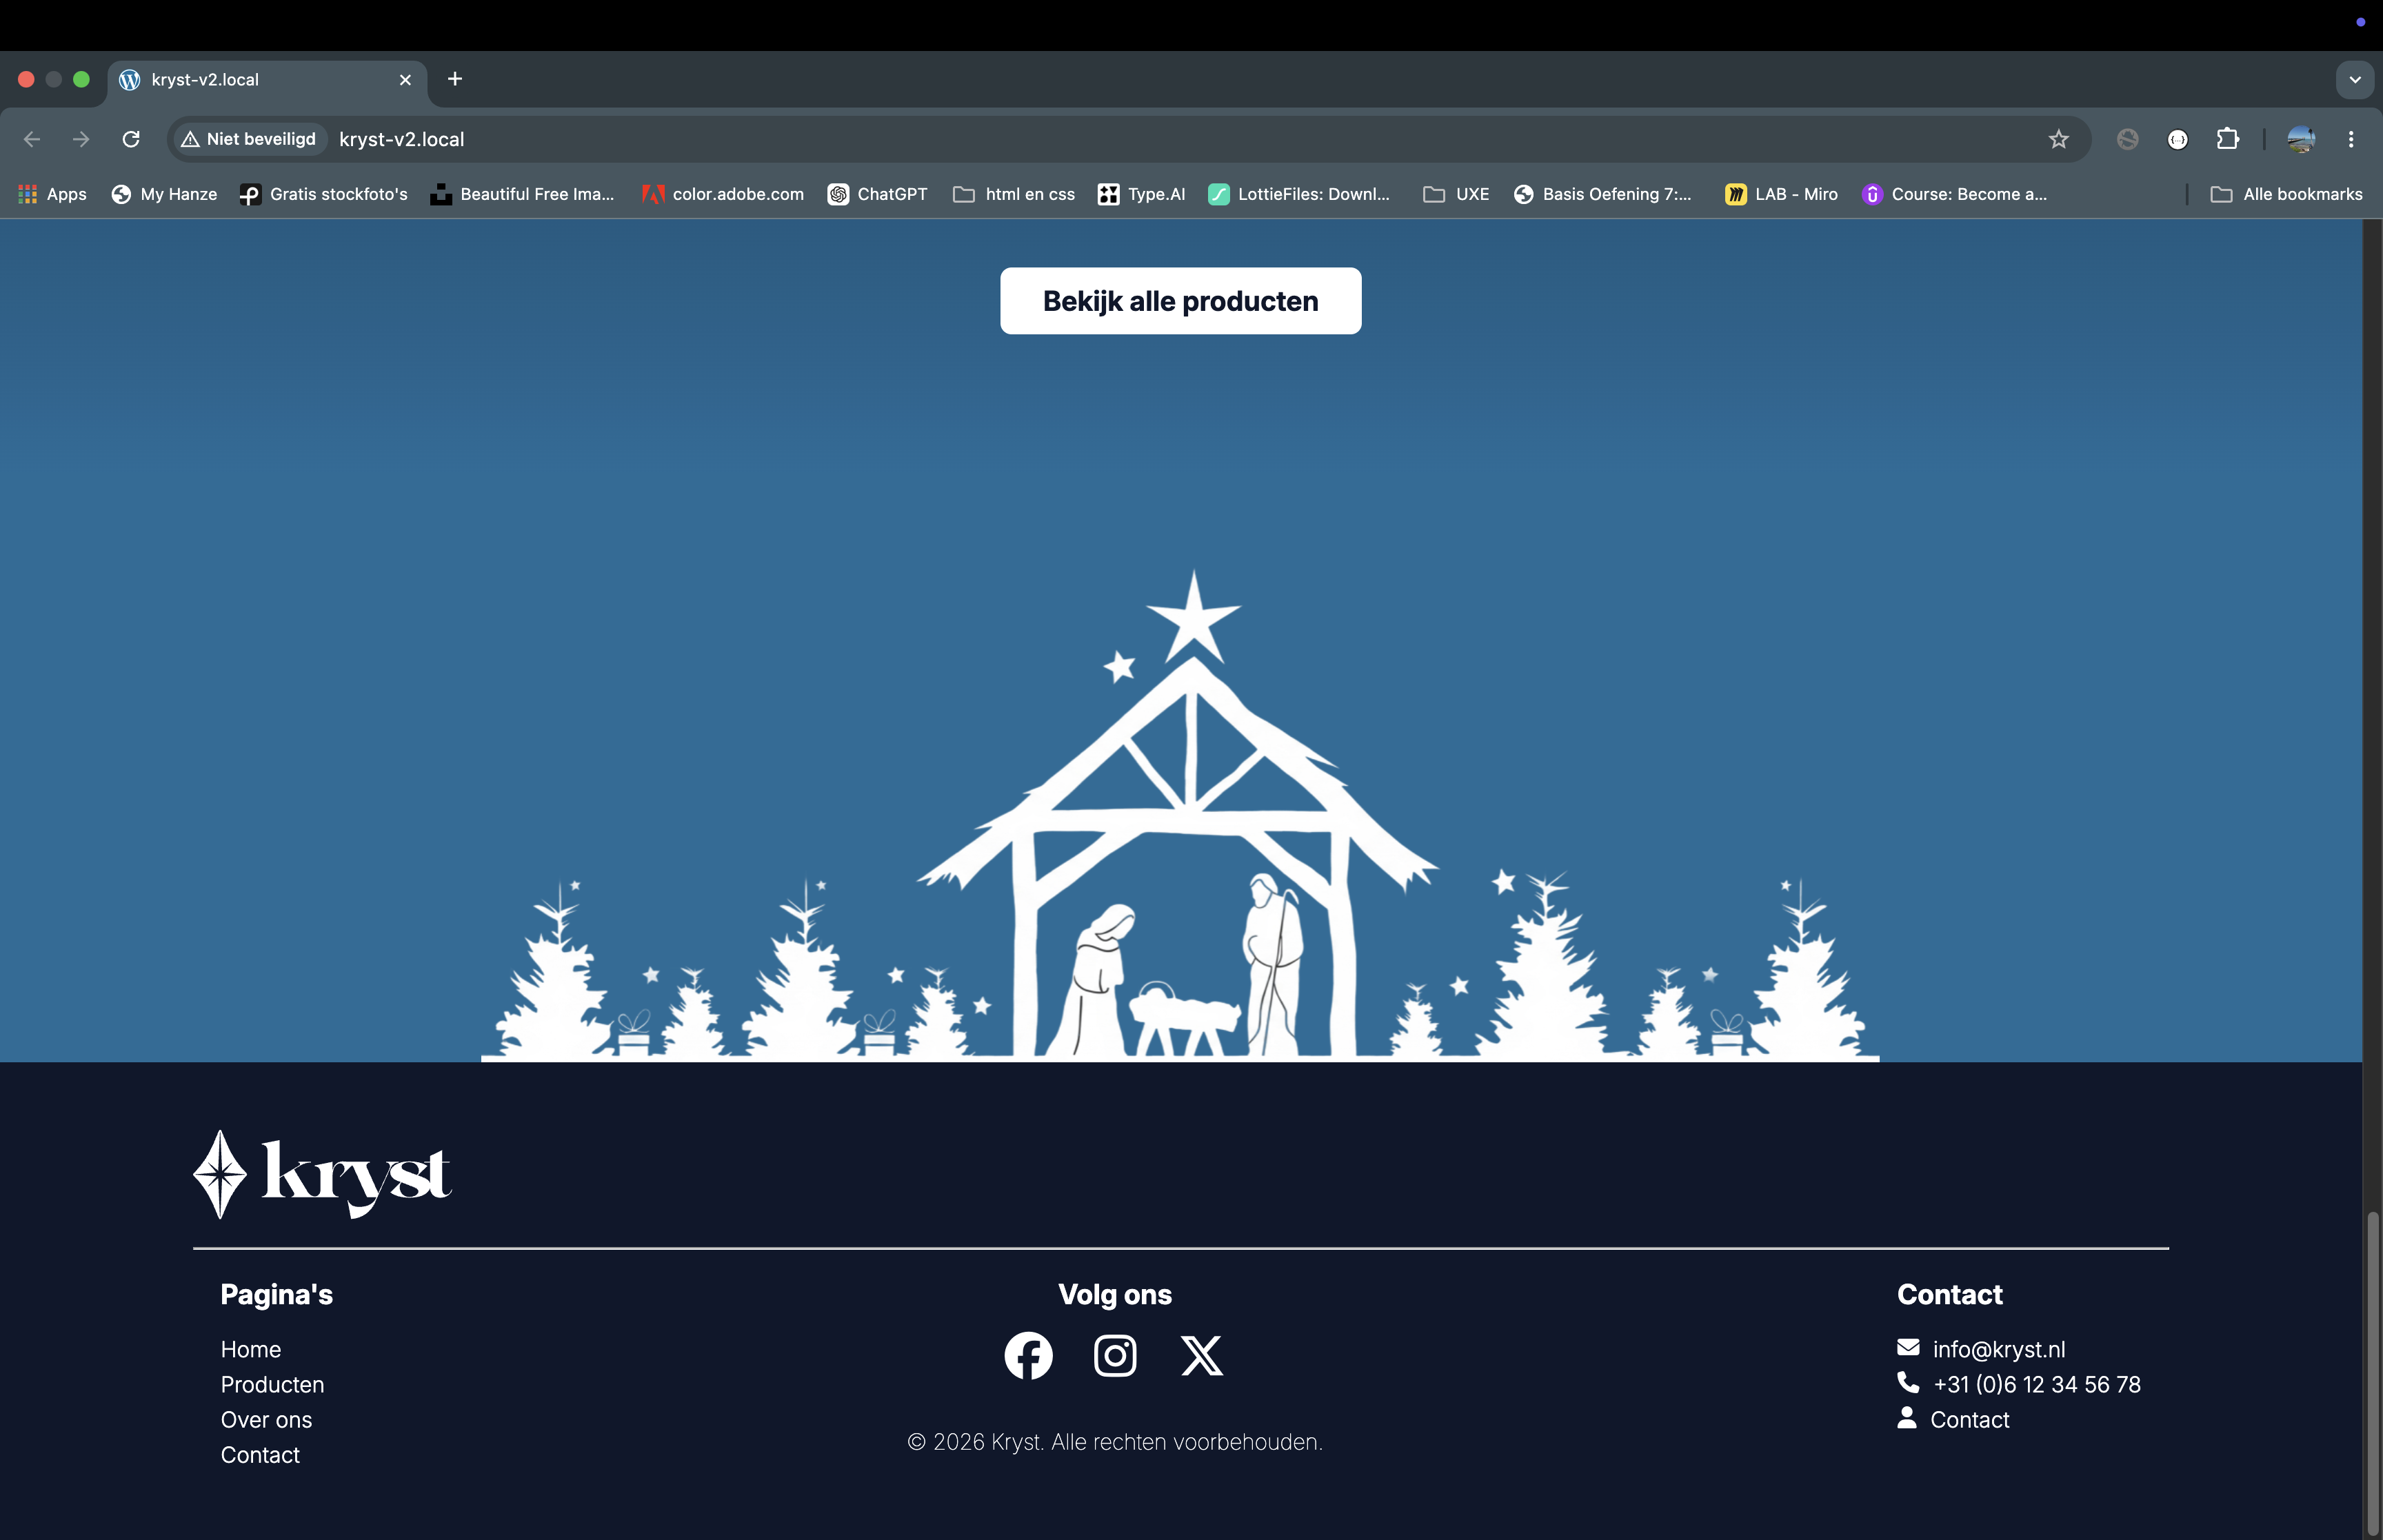Click the person icon beside footer Contact

pyautogui.click(x=1907, y=1418)
